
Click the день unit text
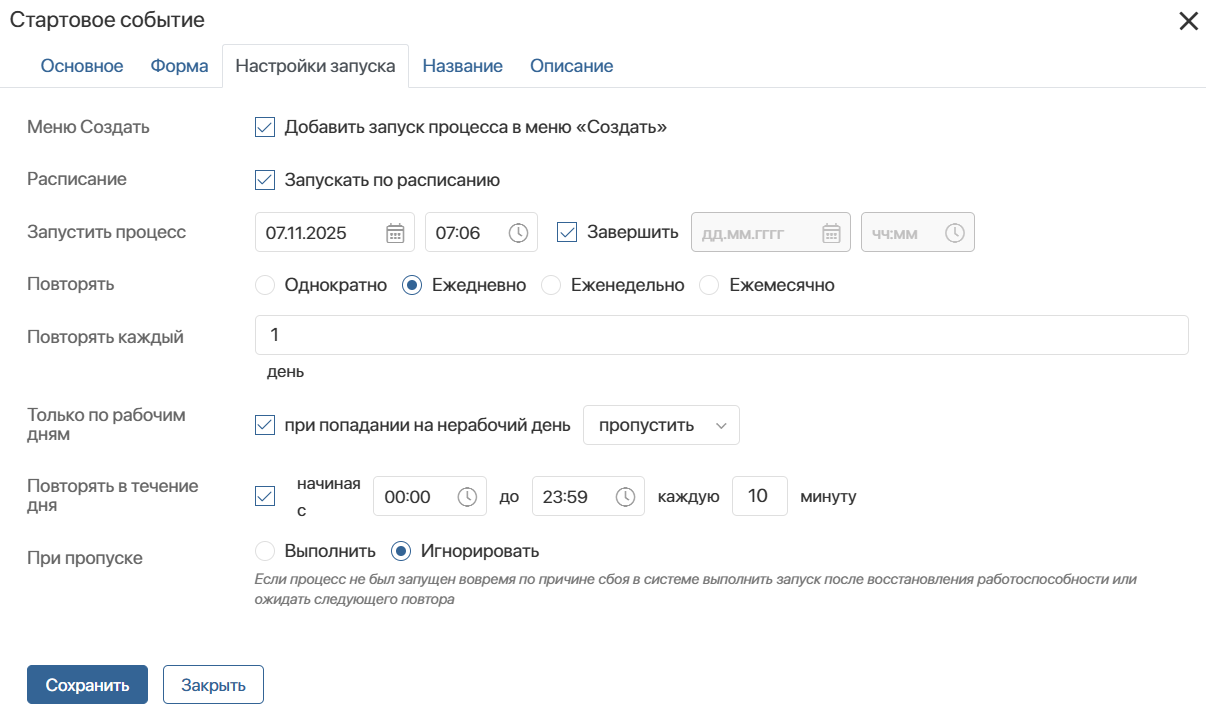(285, 372)
